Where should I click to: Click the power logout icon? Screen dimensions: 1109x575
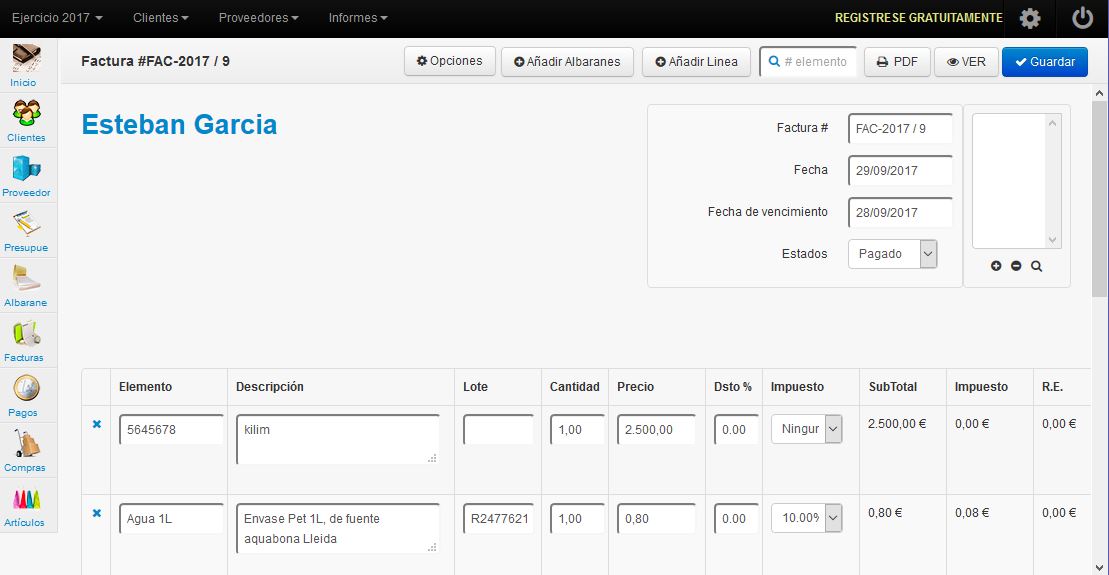pos(1082,18)
